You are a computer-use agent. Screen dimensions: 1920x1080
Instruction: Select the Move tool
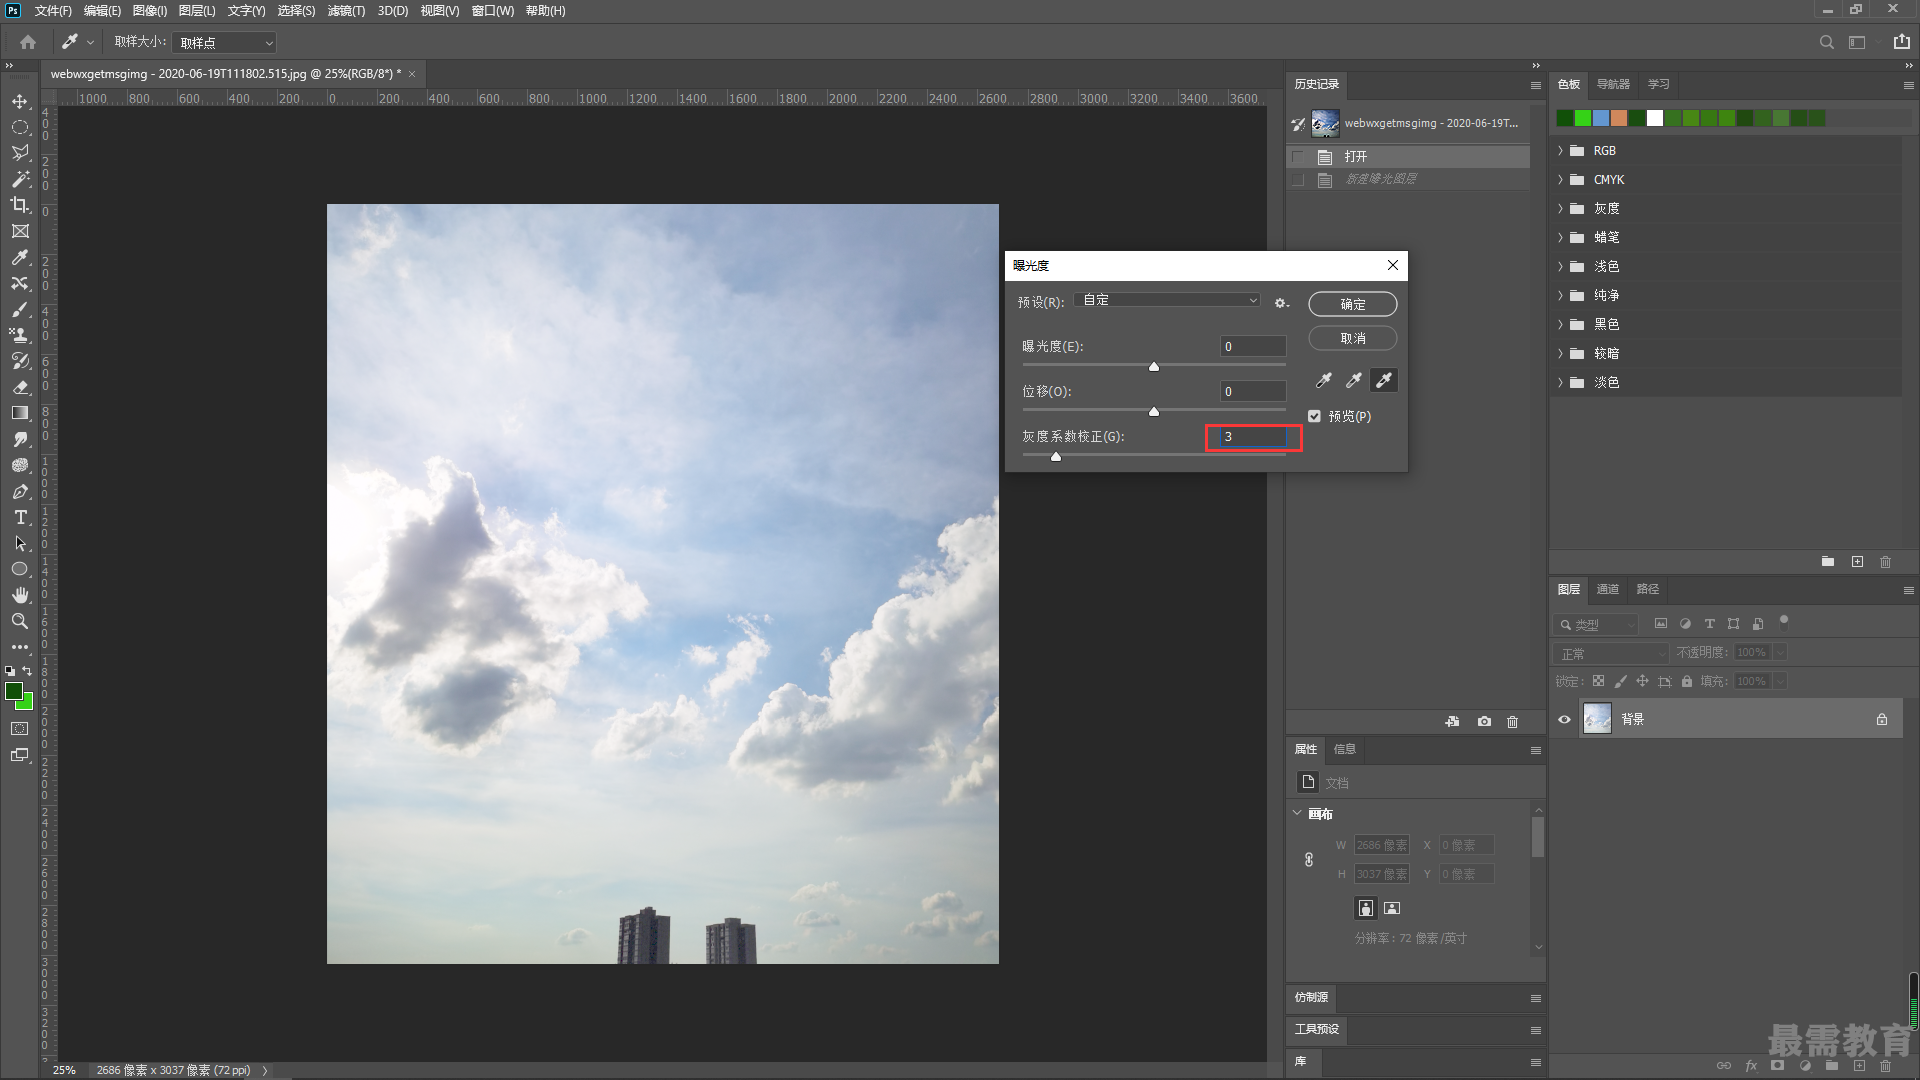point(20,102)
